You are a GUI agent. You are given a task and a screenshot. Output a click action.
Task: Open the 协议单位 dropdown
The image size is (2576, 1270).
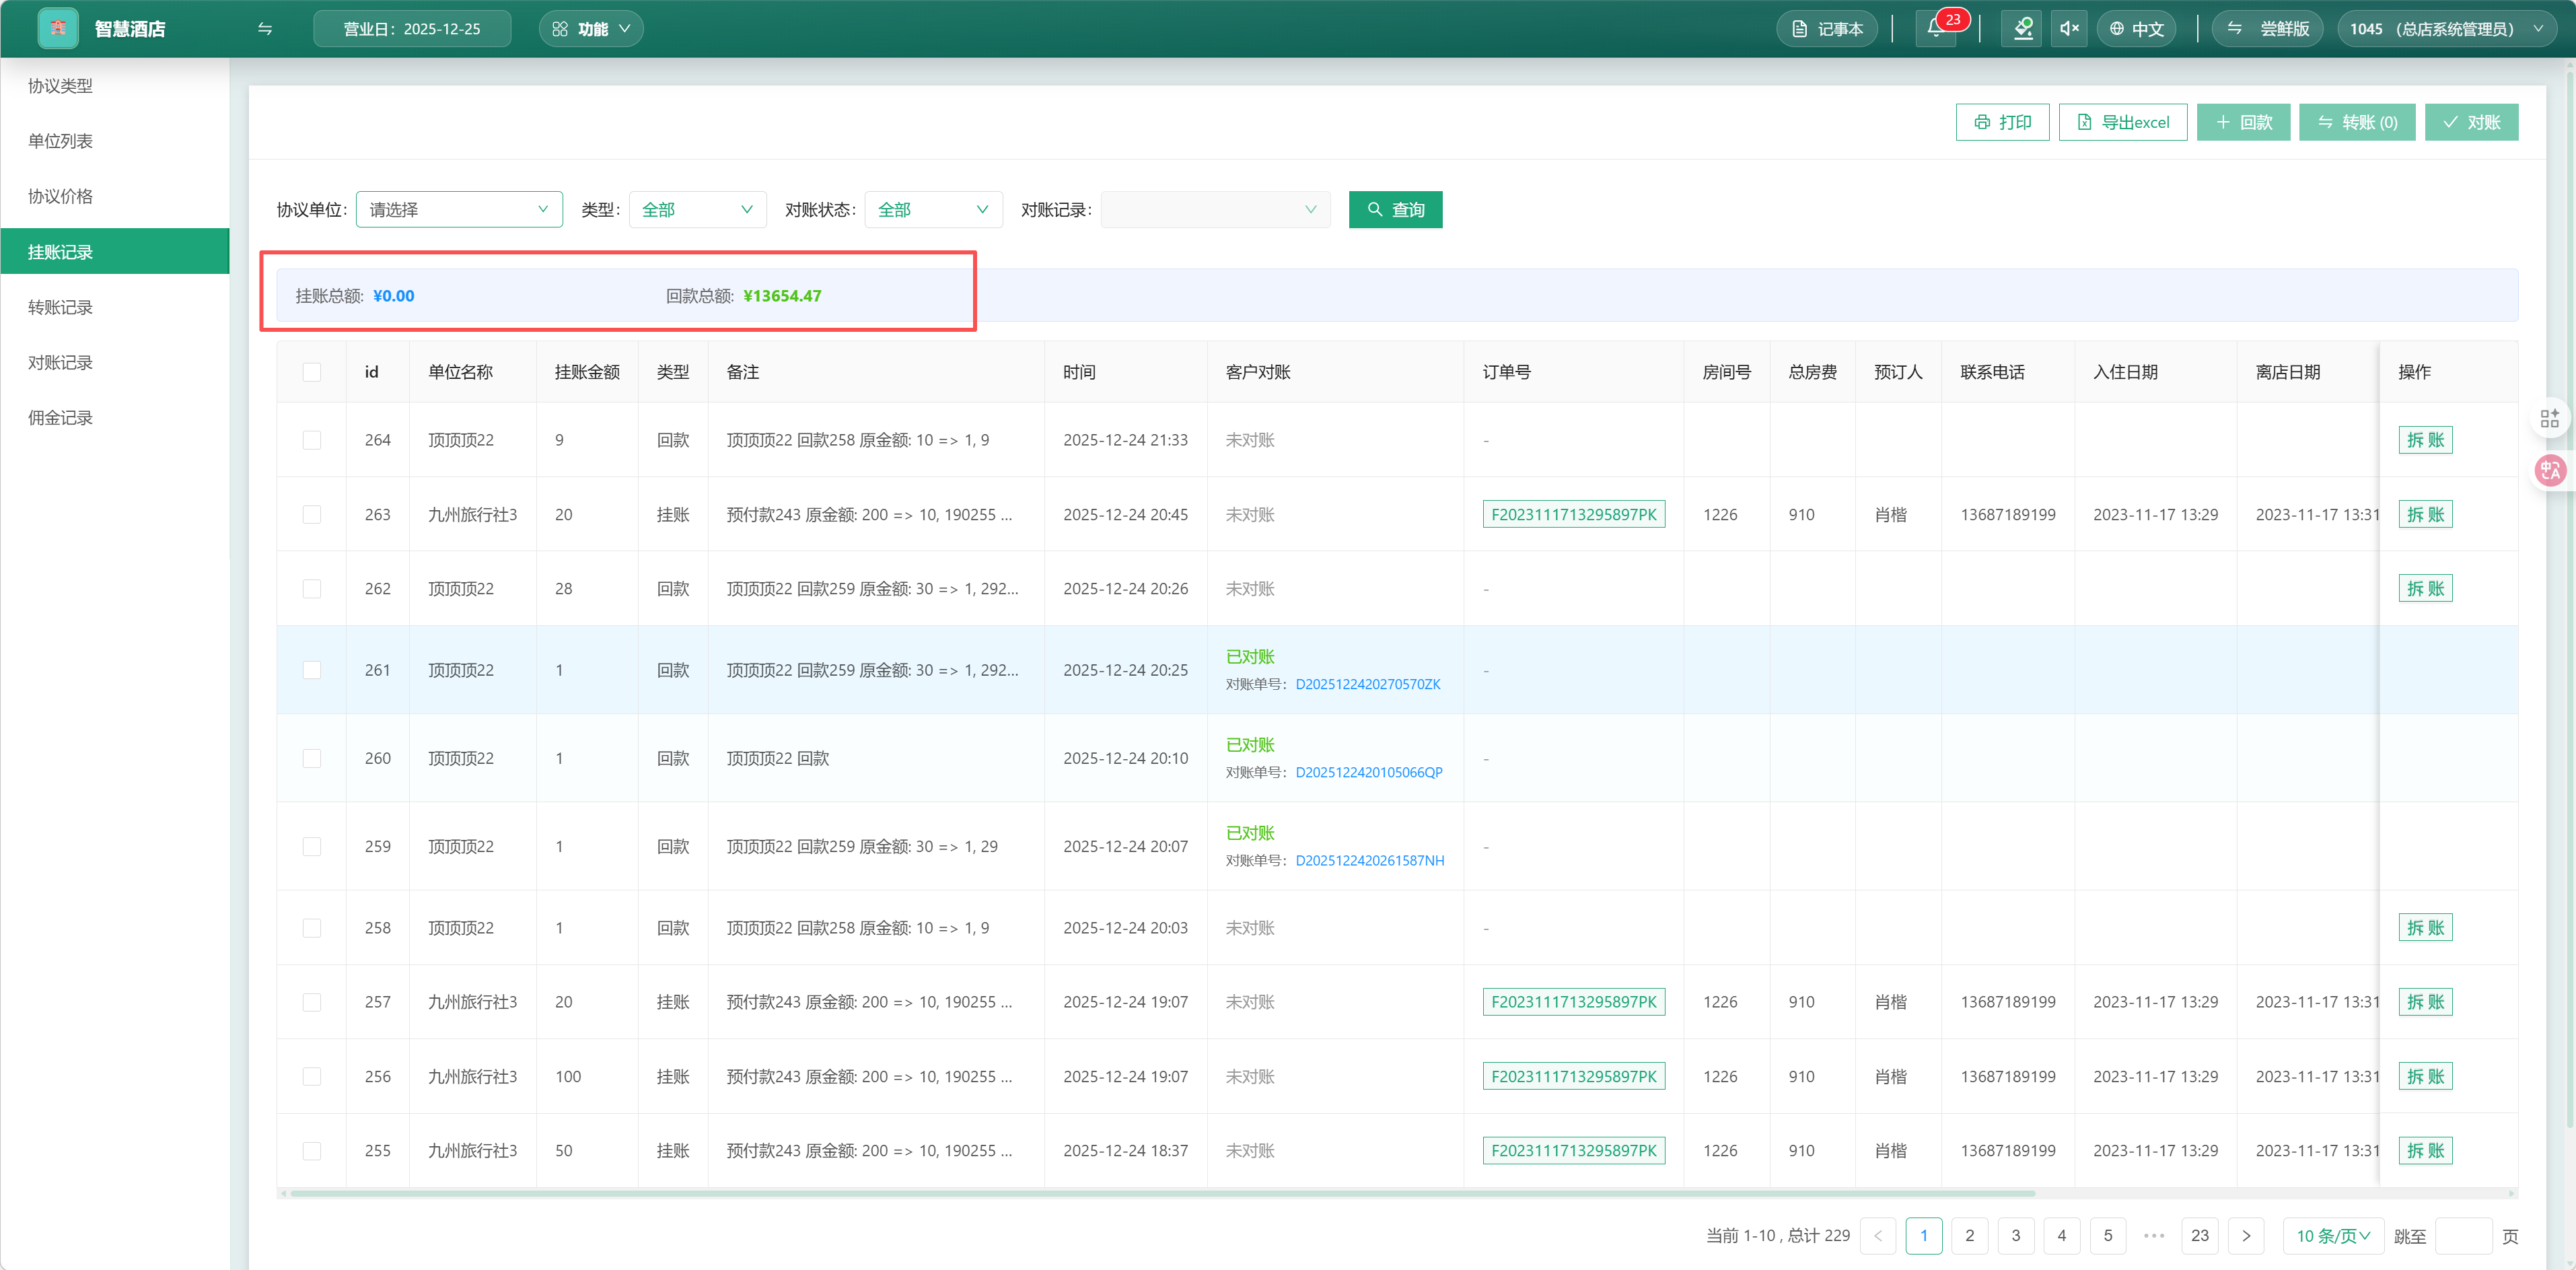[459, 210]
